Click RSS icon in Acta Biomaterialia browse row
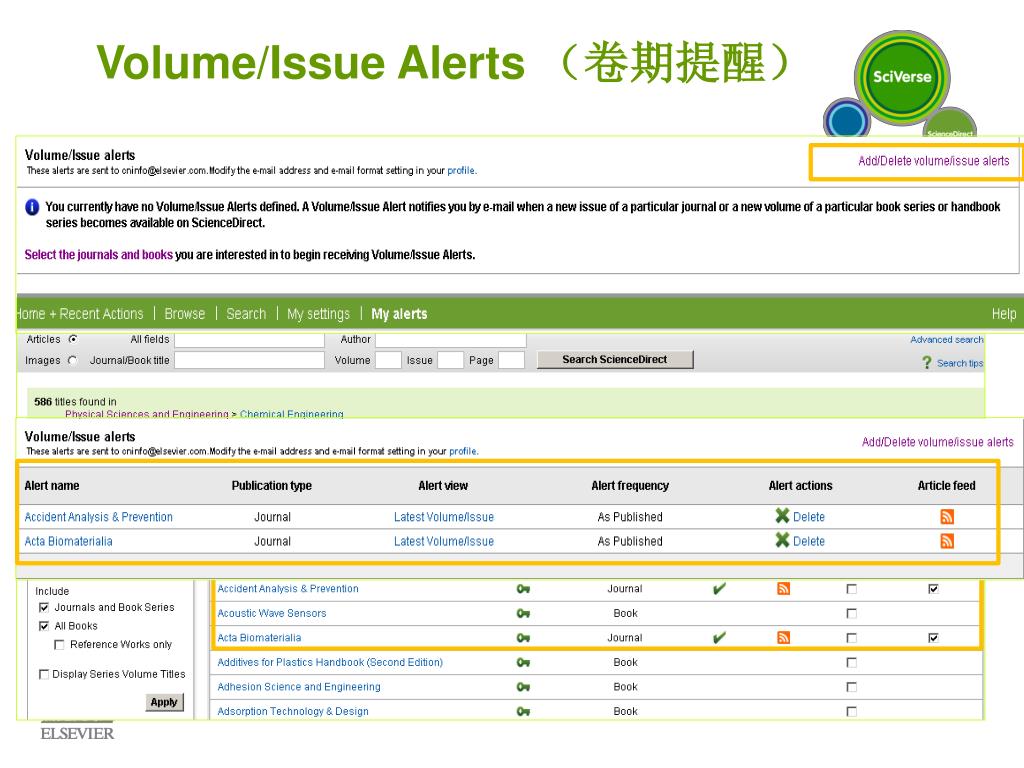The width and height of the screenshot is (1024, 768). (x=784, y=637)
